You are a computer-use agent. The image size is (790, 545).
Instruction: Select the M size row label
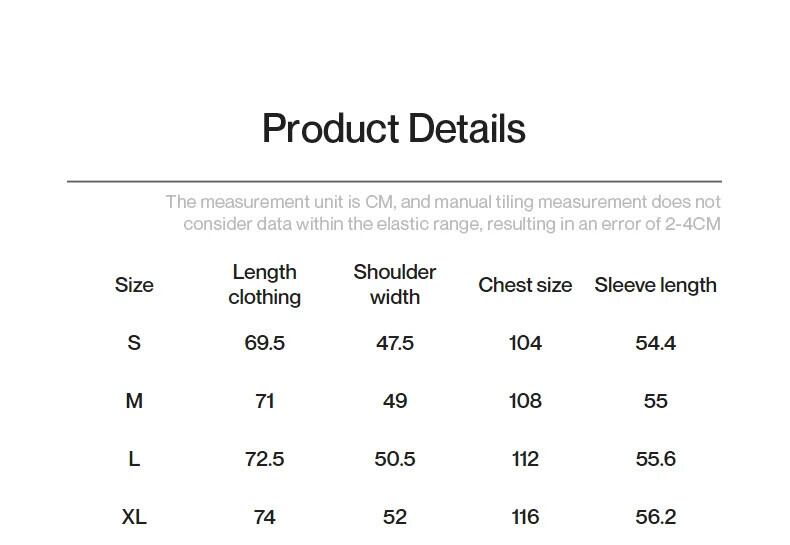click(x=134, y=401)
